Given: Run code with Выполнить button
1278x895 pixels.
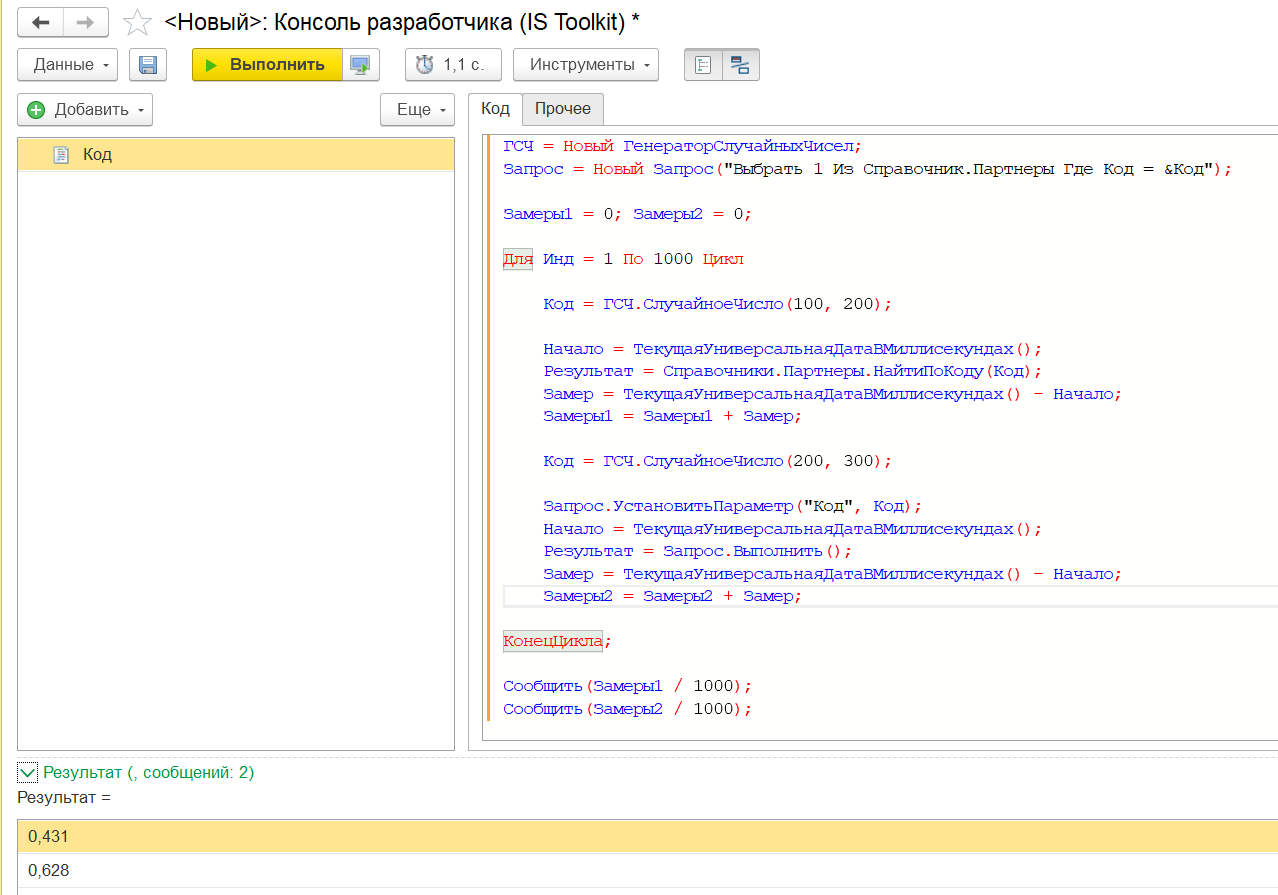Looking at the screenshot, I should [267, 65].
